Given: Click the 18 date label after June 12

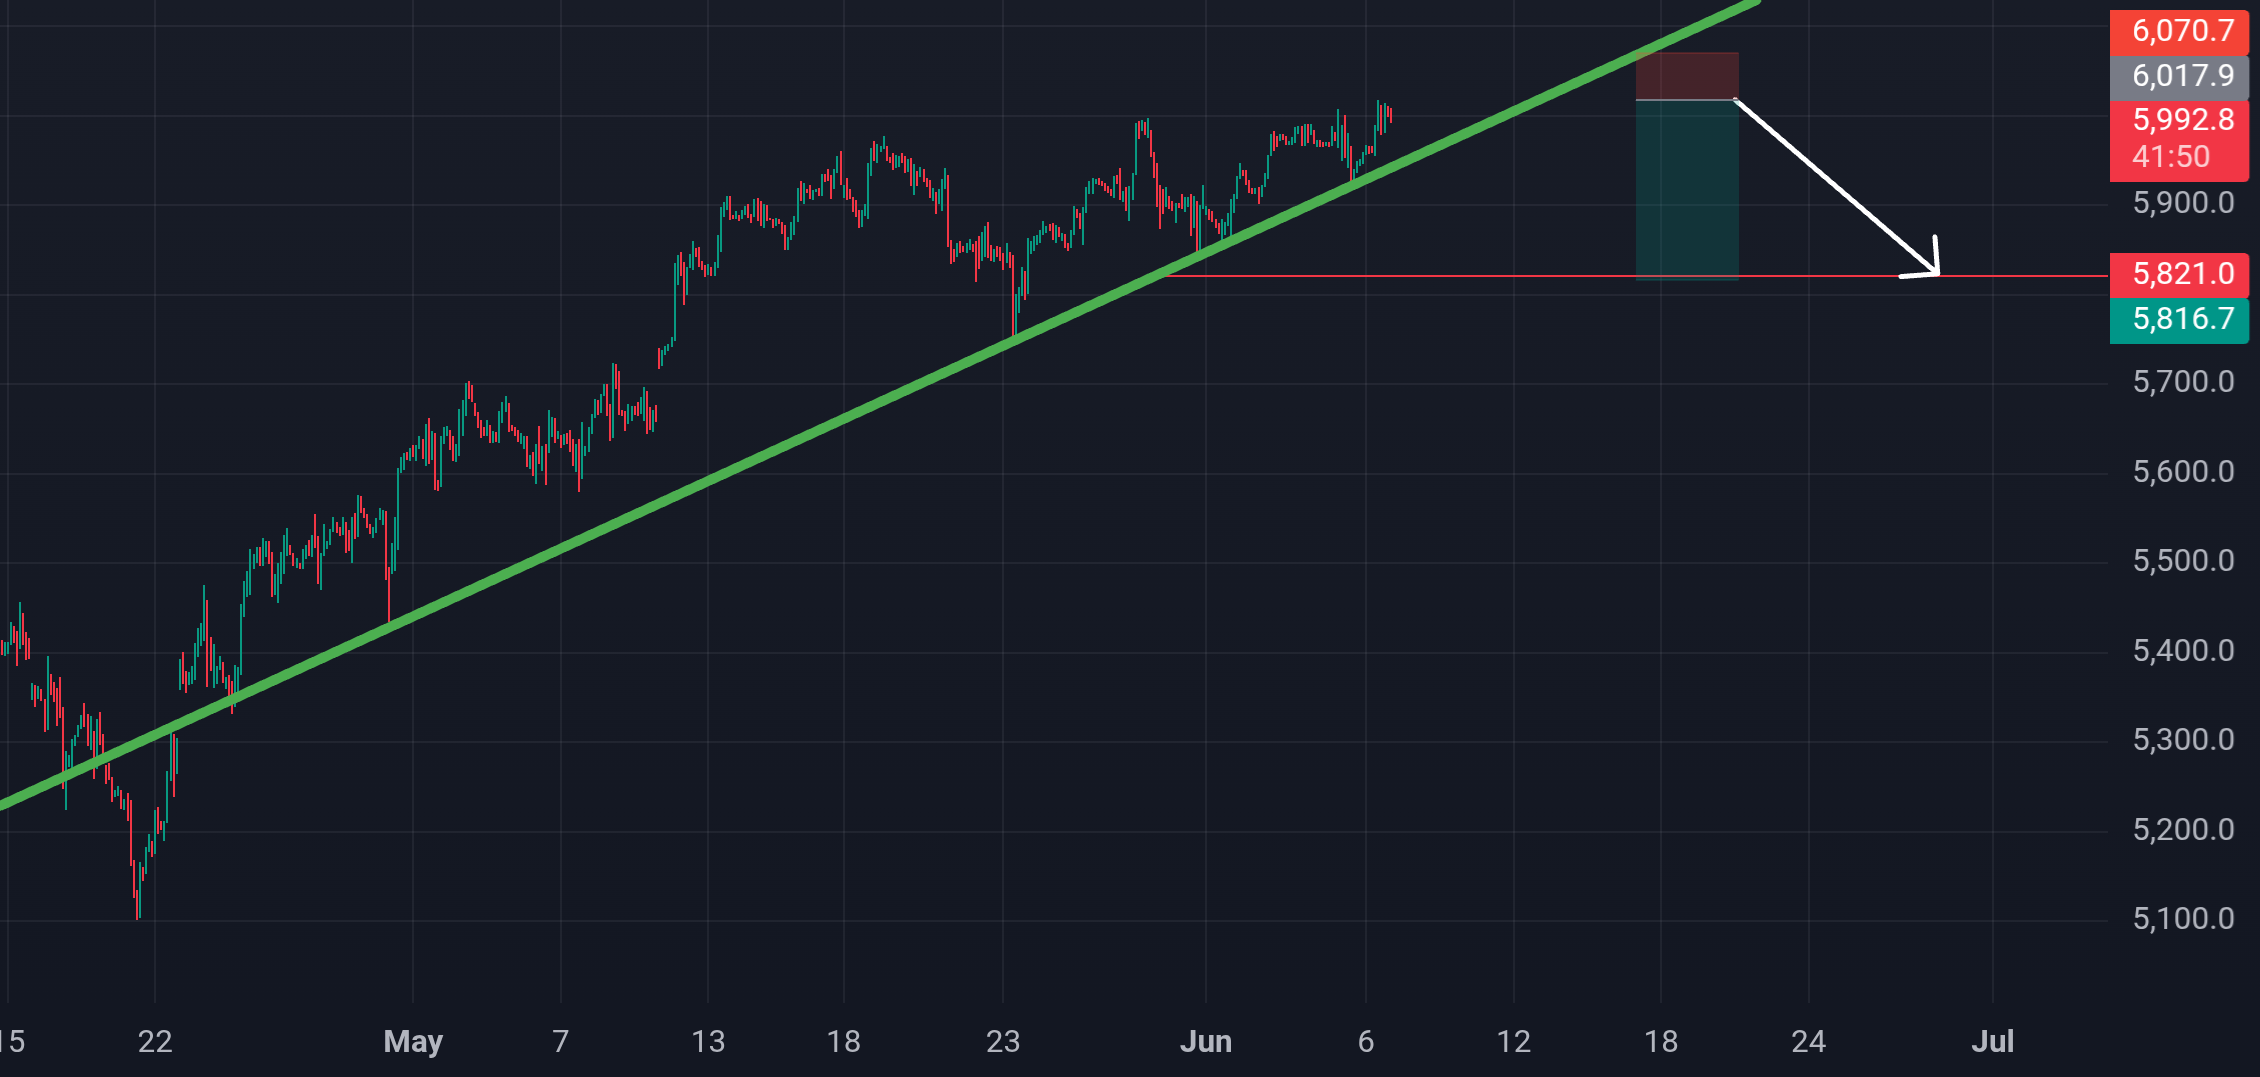Looking at the screenshot, I should pos(1661,1042).
